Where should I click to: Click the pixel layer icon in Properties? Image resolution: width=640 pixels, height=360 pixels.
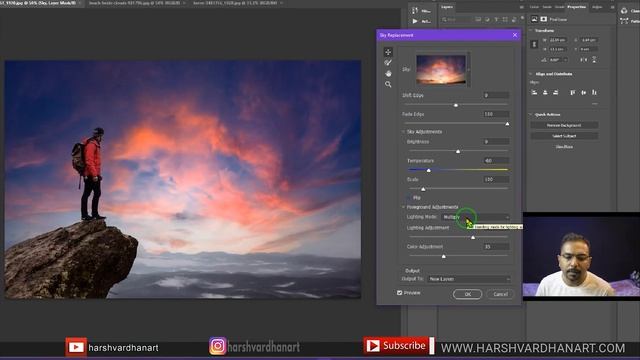534,19
